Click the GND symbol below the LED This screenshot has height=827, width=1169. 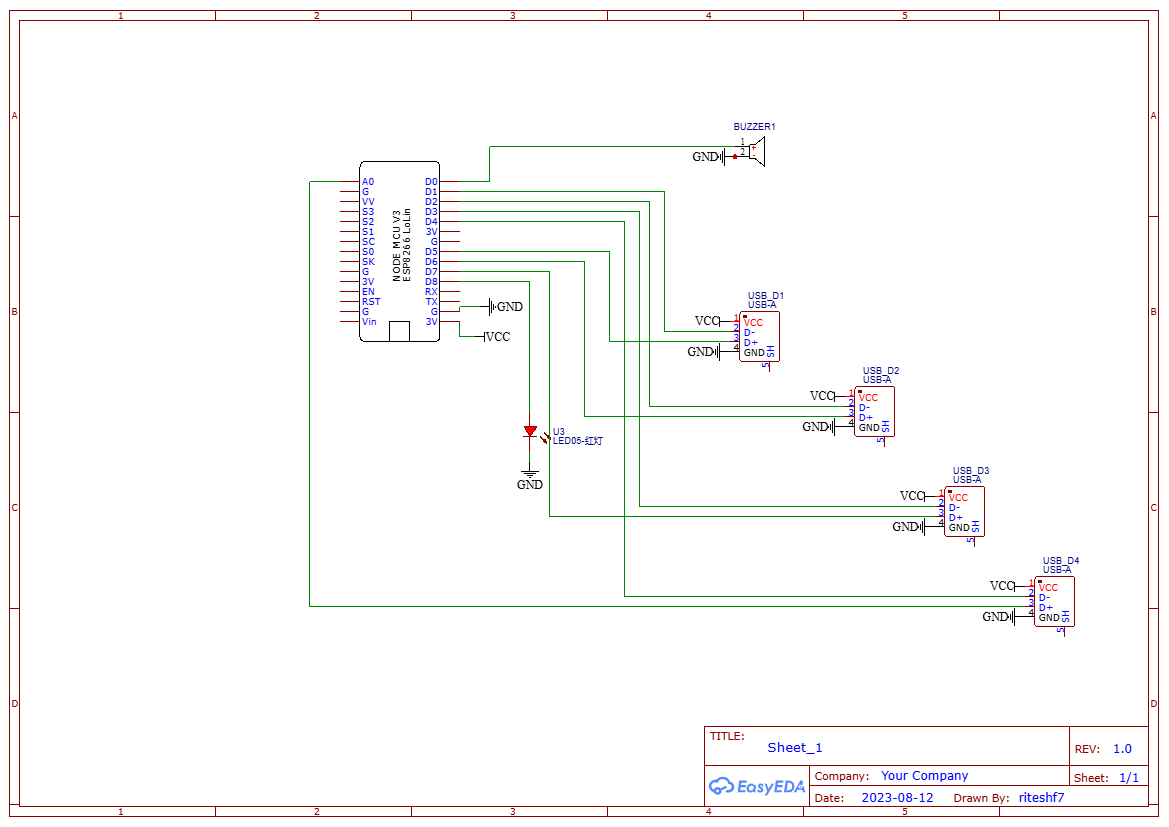(530, 479)
